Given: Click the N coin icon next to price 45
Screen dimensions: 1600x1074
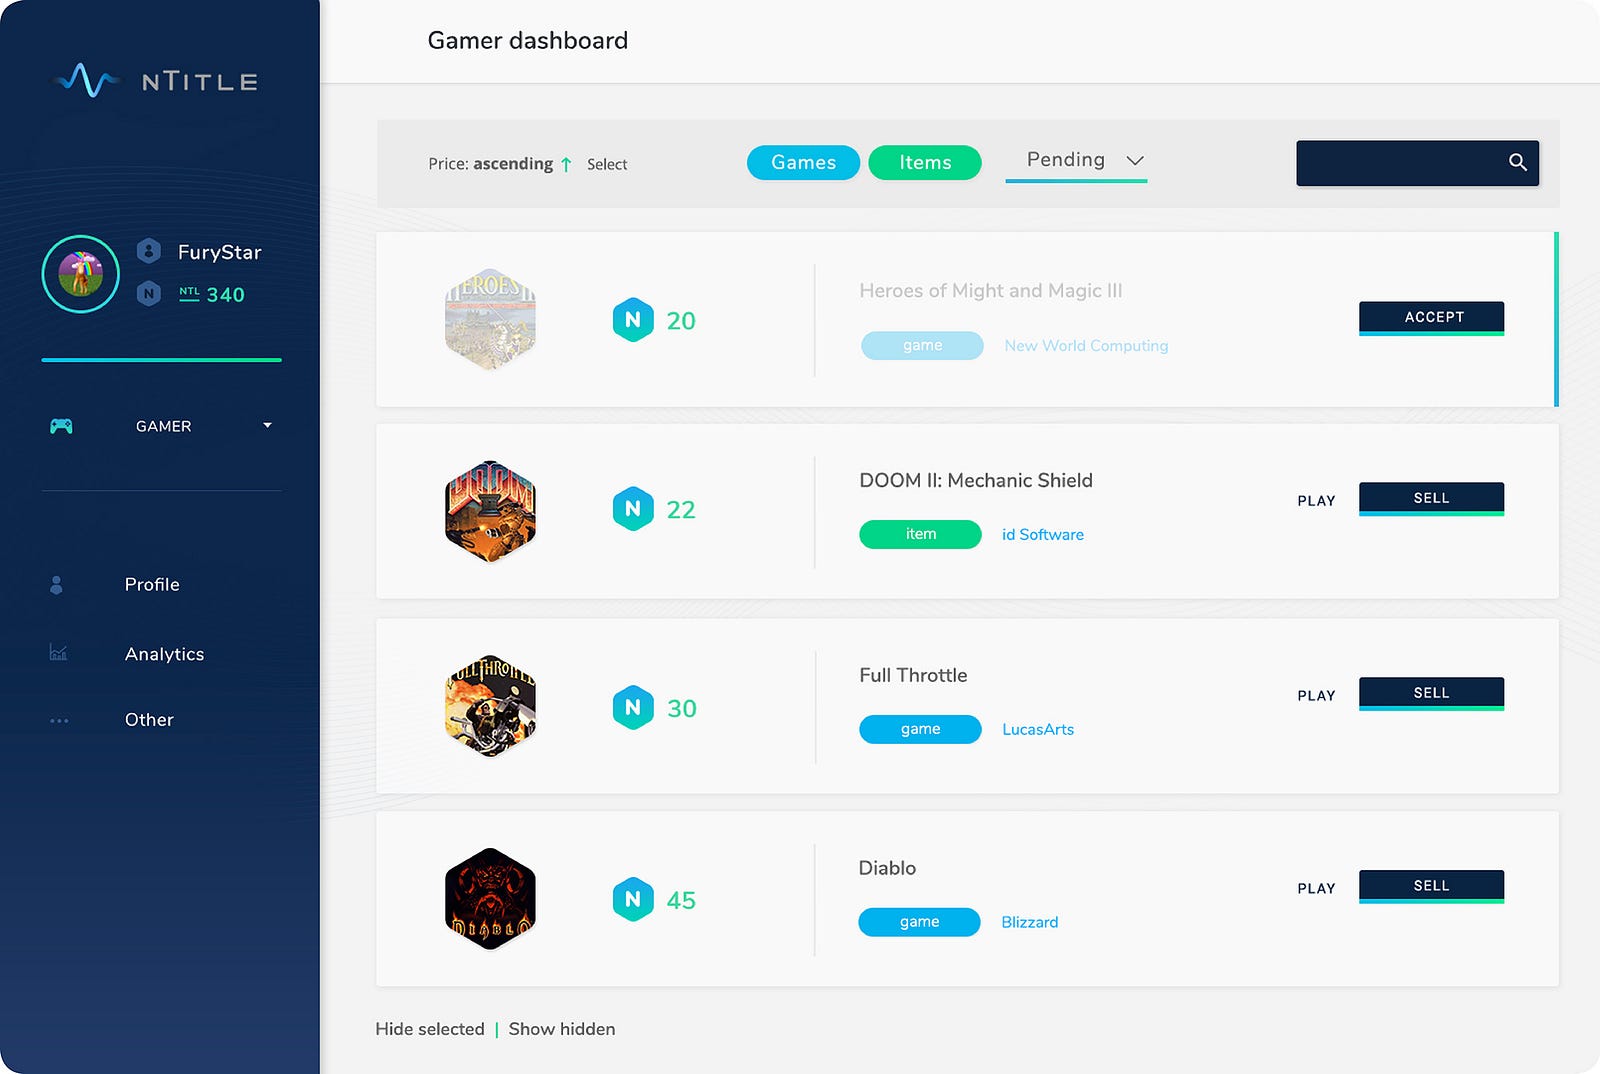Looking at the screenshot, I should 633,899.
